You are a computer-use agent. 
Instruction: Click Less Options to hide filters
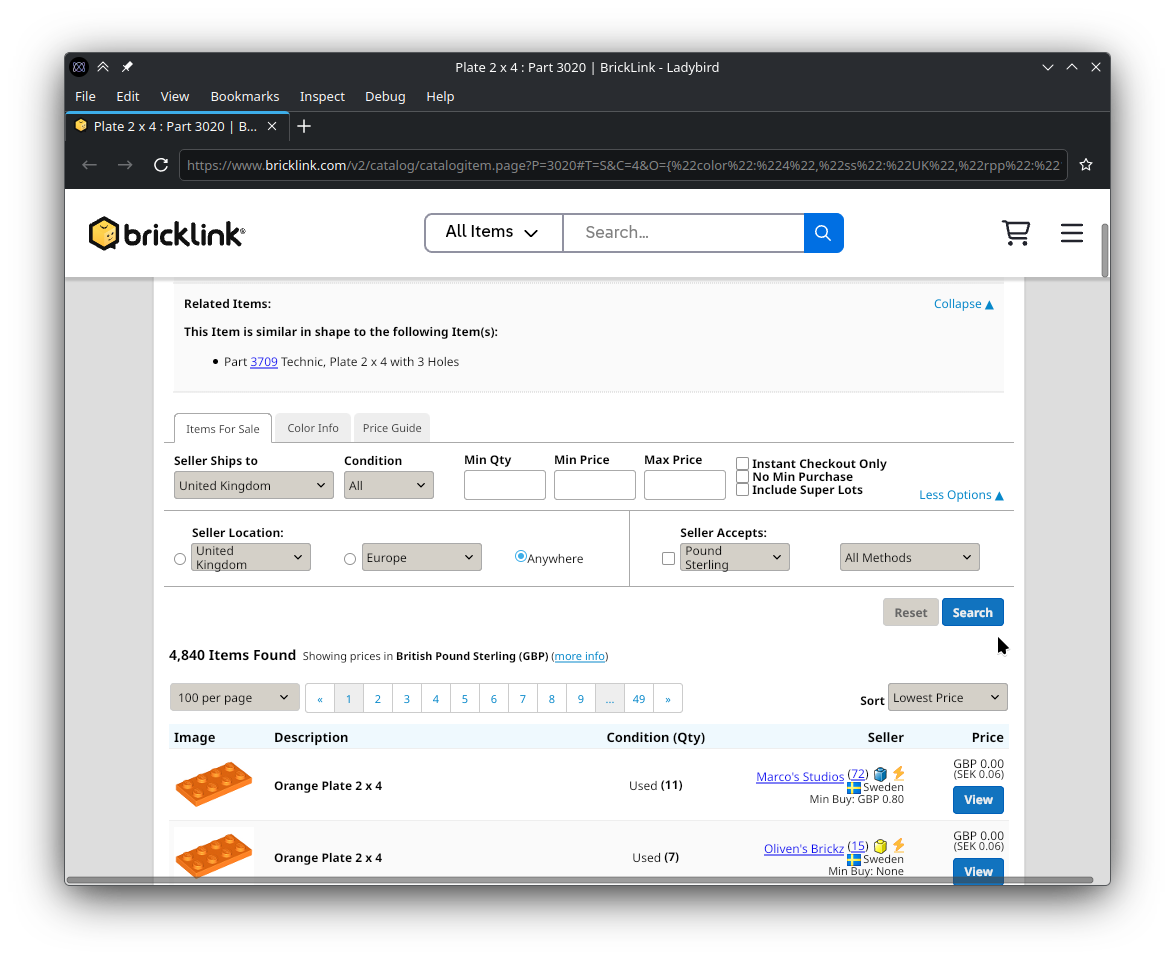[961, 495]
